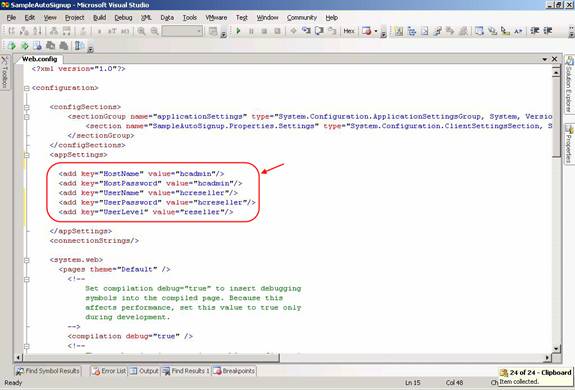This screenshot has height=390, width=575.
Task: Collapse the <appSettings> outline node
Action: click(x=26, y=155)
